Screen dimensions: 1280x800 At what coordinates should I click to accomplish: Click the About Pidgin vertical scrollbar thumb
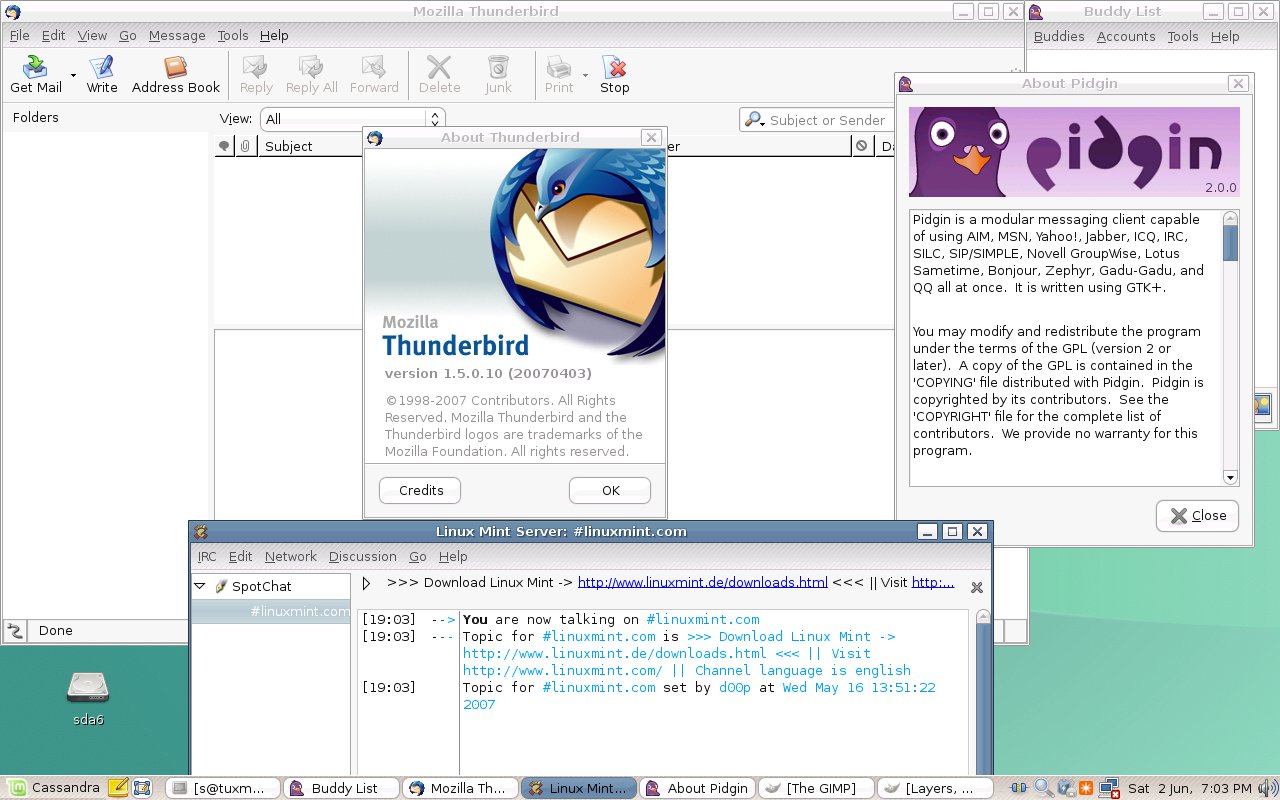[x=1231, y=244]
